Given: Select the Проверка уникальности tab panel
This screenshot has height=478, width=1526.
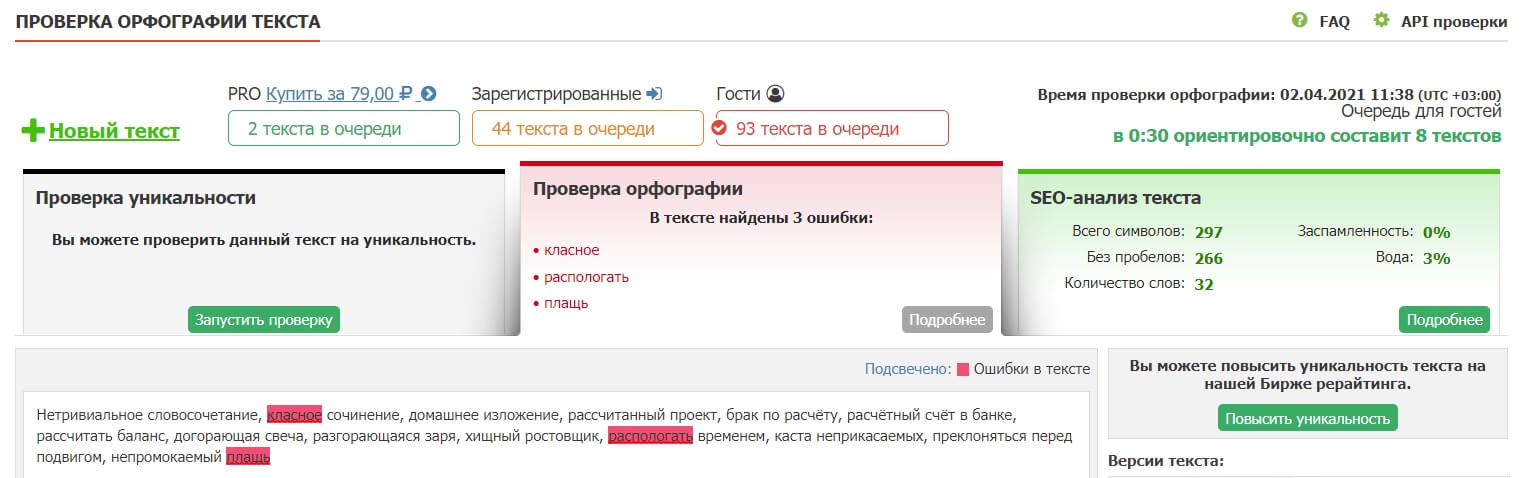Looking at the screenshot, I should tap(264, 252).
